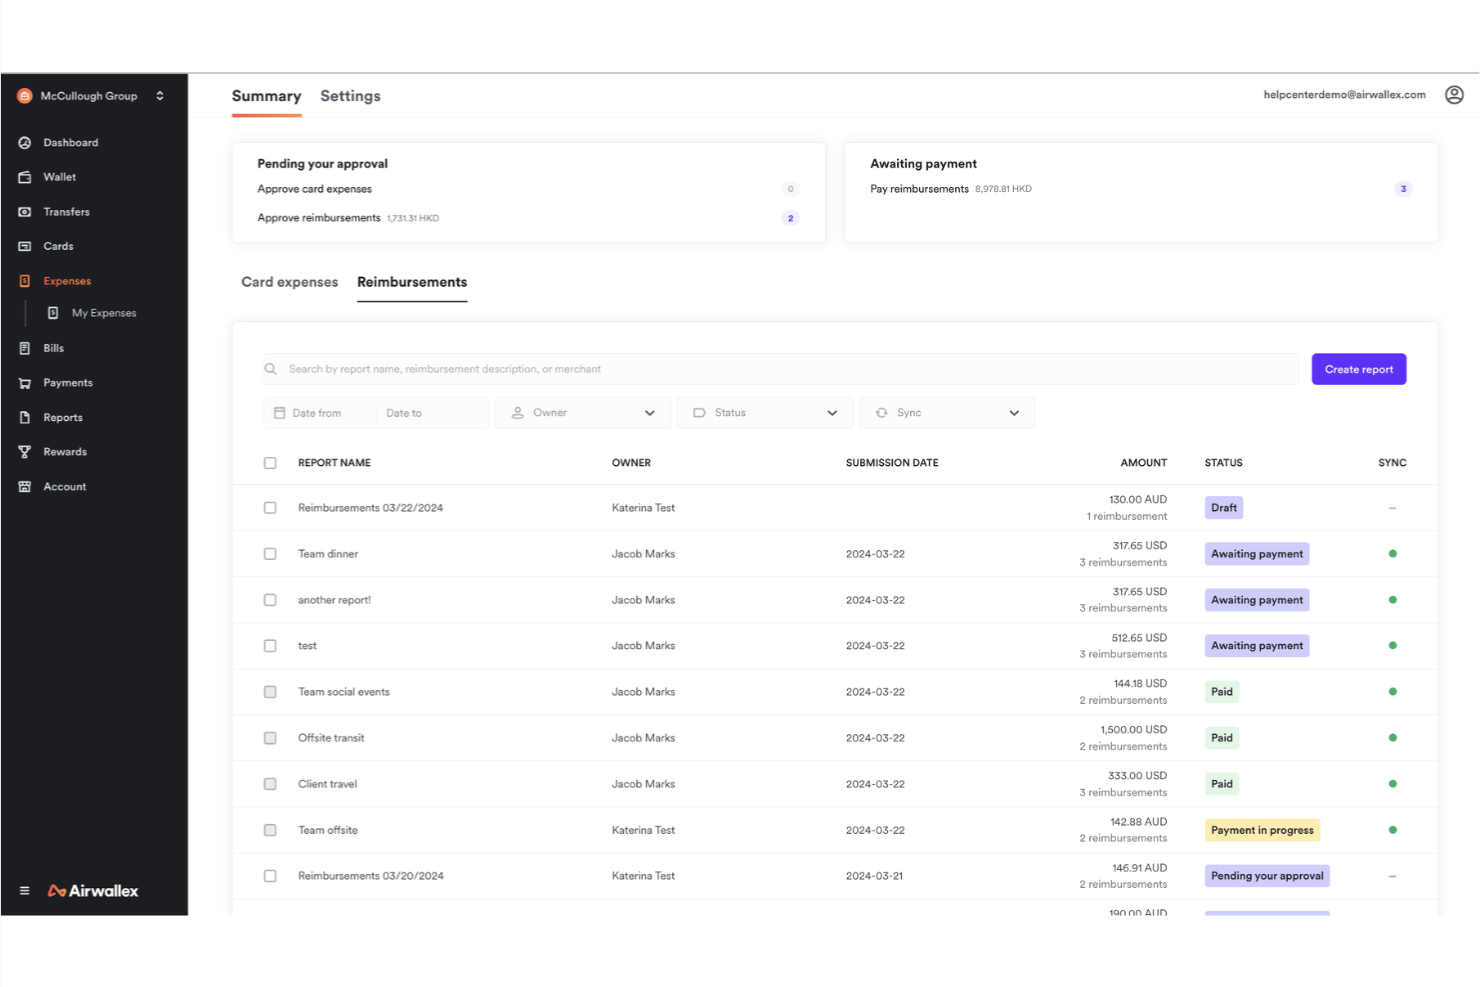Expand the Owner filter
This screenshot has height=987, width=1480.
[582, 412]
